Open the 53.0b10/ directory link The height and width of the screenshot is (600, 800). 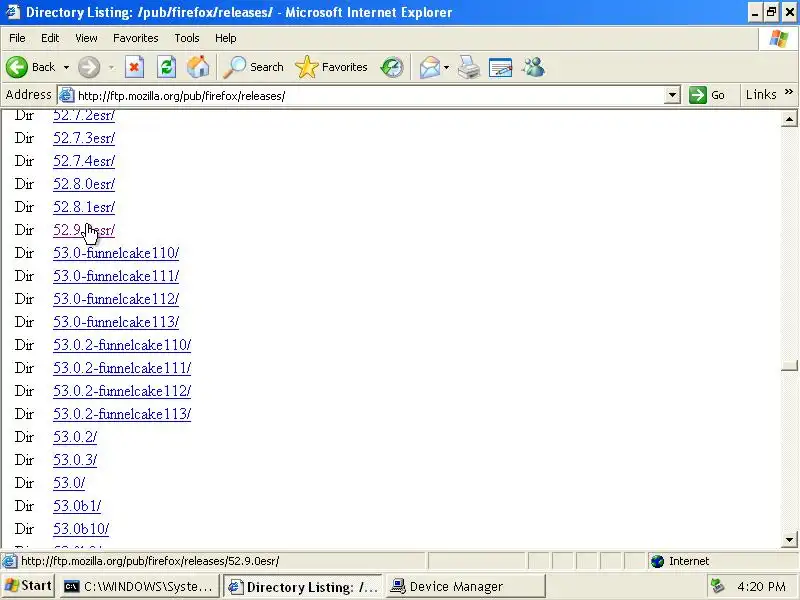[81, 529]
